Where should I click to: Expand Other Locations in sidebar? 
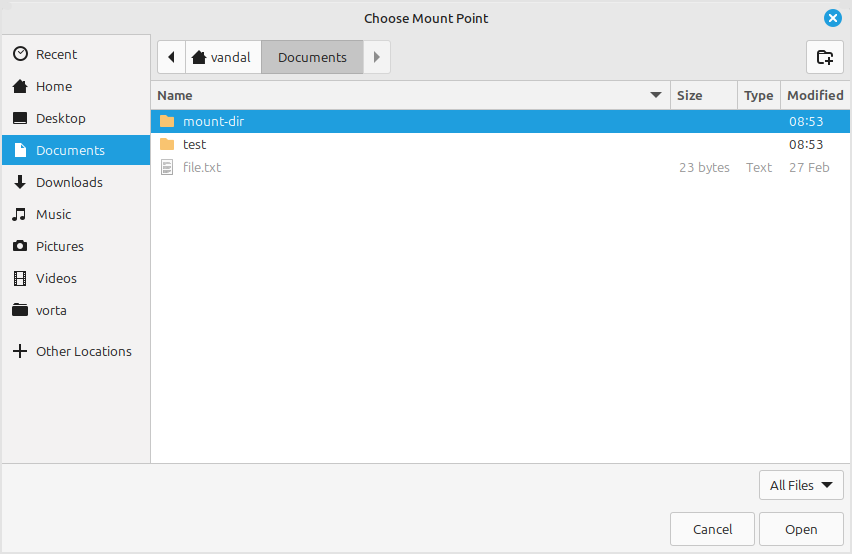[x=83, y=351]
